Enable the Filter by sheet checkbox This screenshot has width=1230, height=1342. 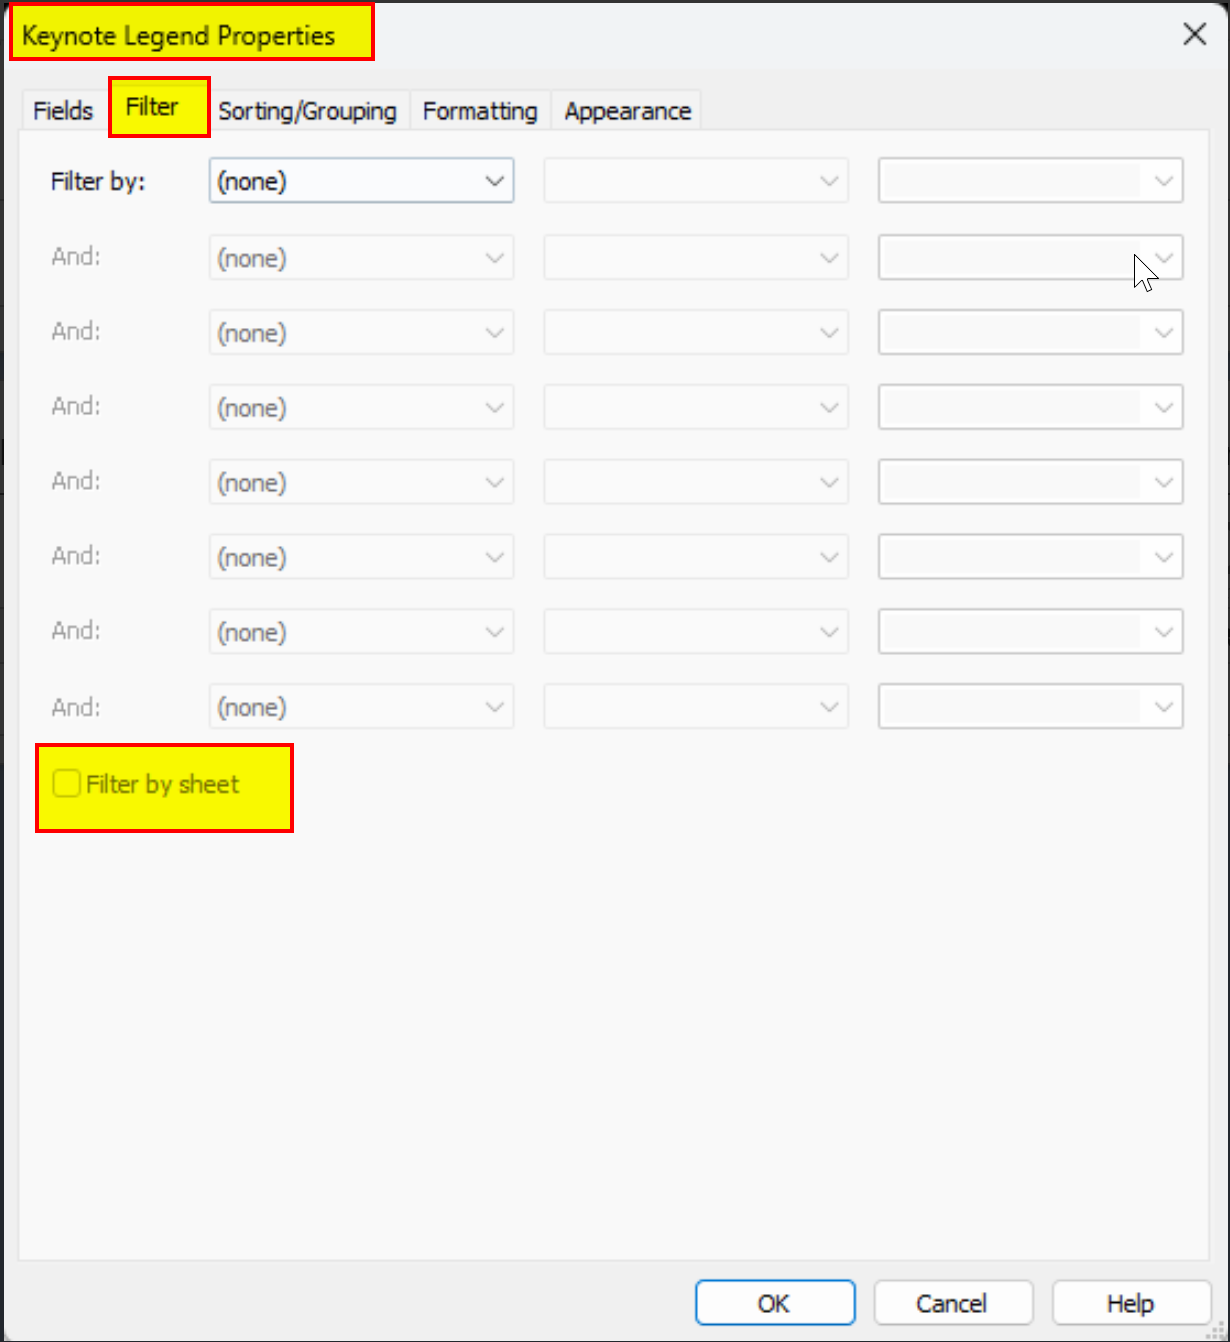[67, 784]
